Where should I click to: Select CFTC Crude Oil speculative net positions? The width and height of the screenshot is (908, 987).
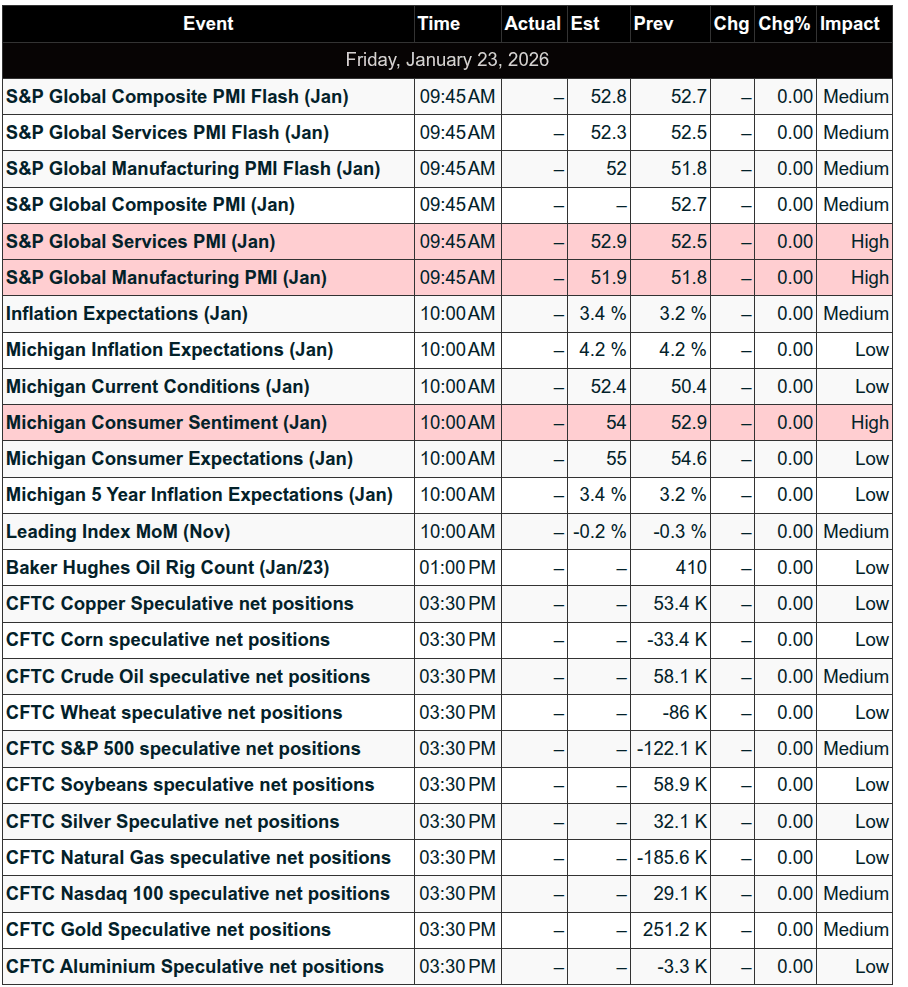(x=188, y=677)
